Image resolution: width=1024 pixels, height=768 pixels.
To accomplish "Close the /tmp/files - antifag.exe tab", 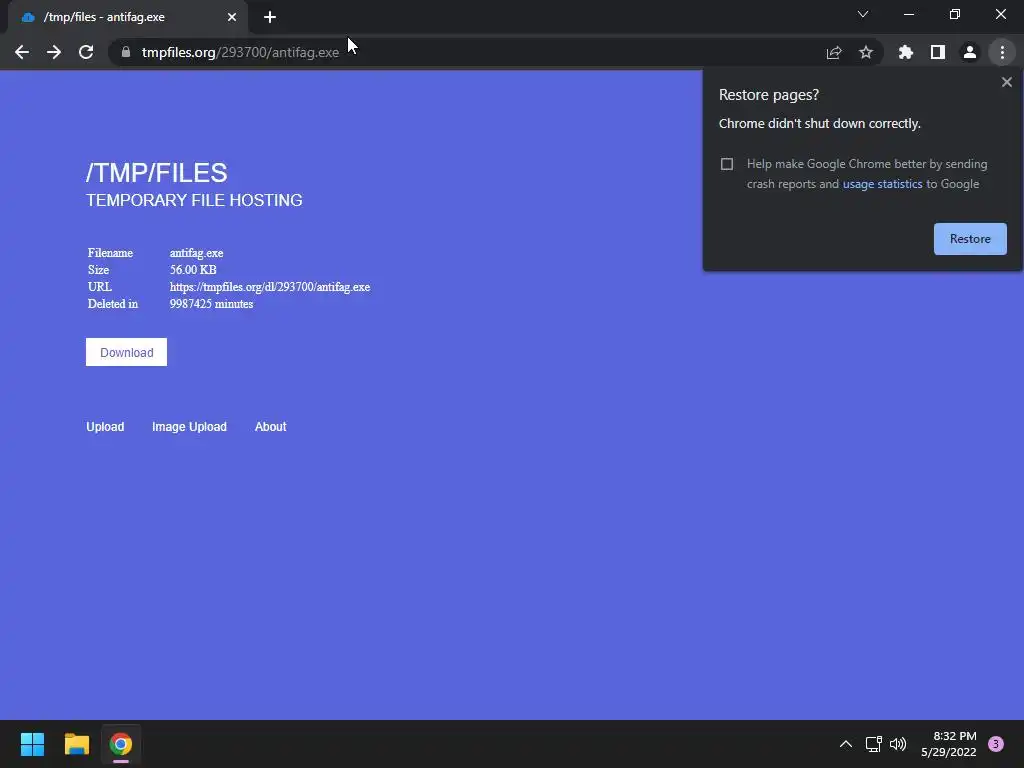I will tap(232, 17).
